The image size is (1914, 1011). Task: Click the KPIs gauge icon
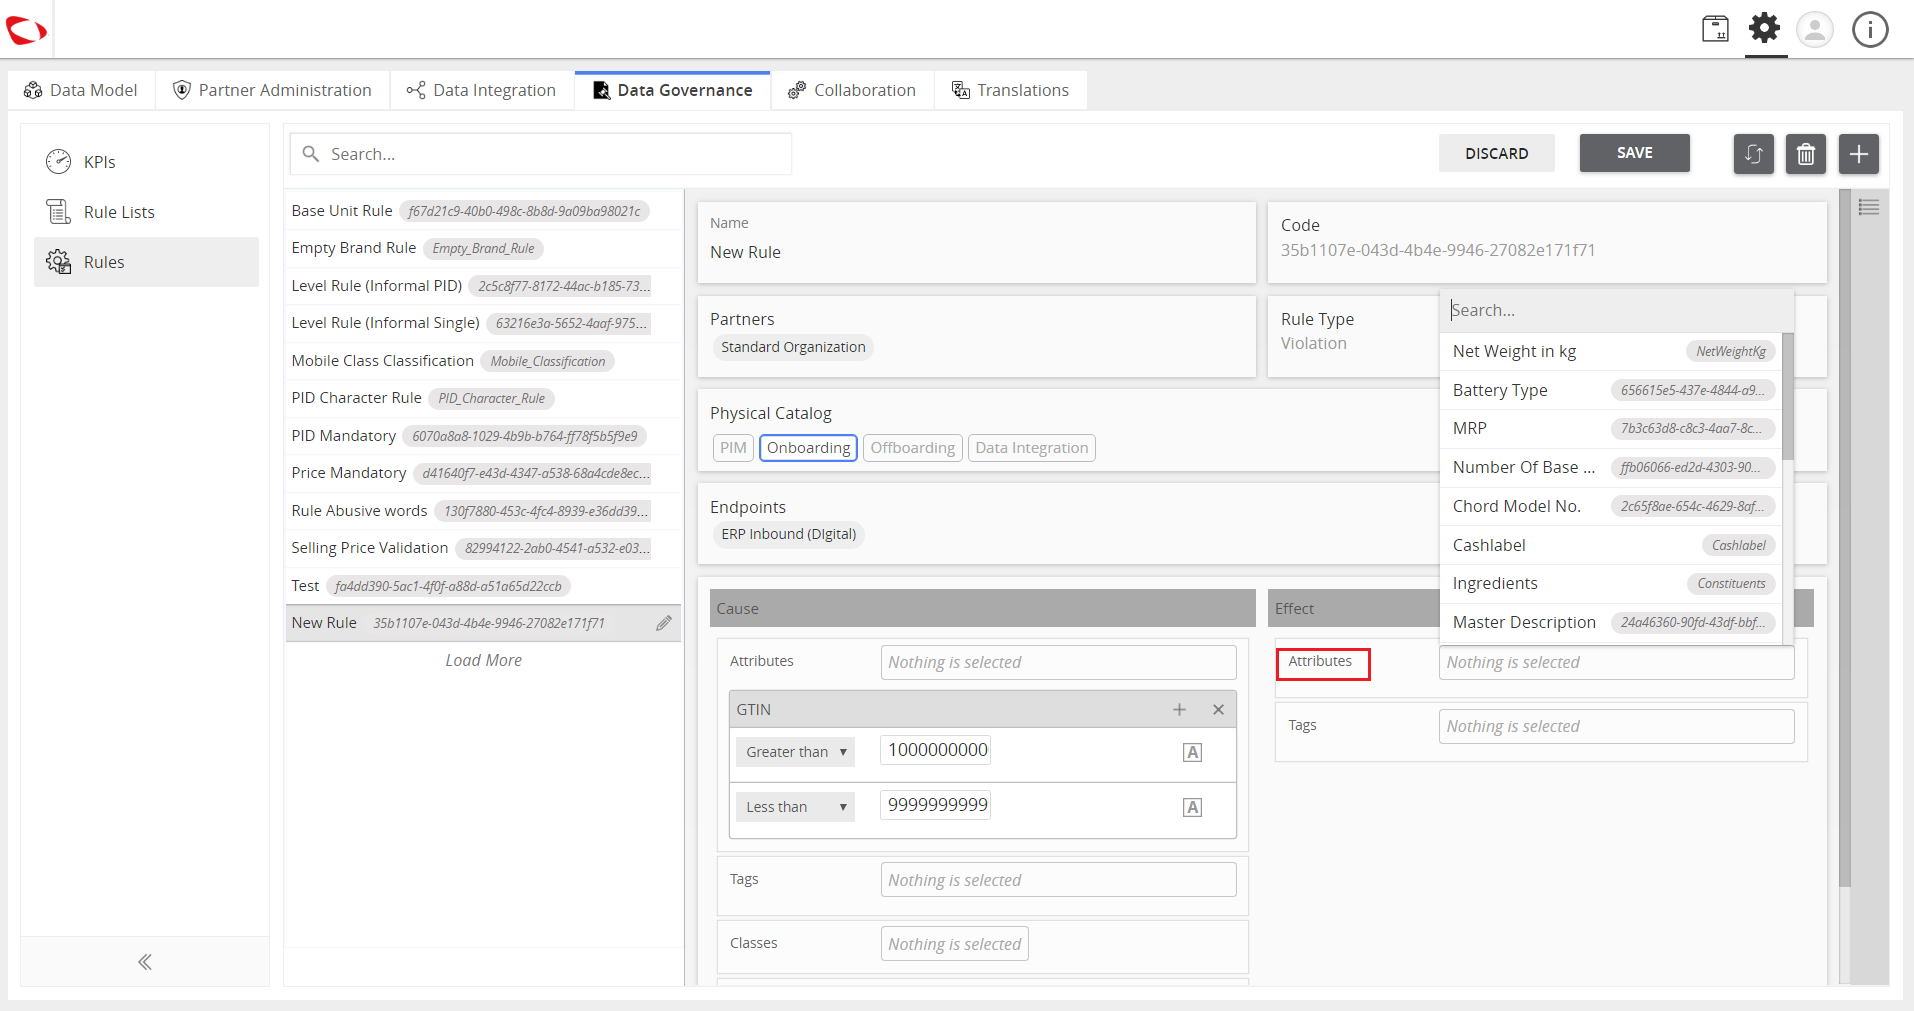[58, 161]
